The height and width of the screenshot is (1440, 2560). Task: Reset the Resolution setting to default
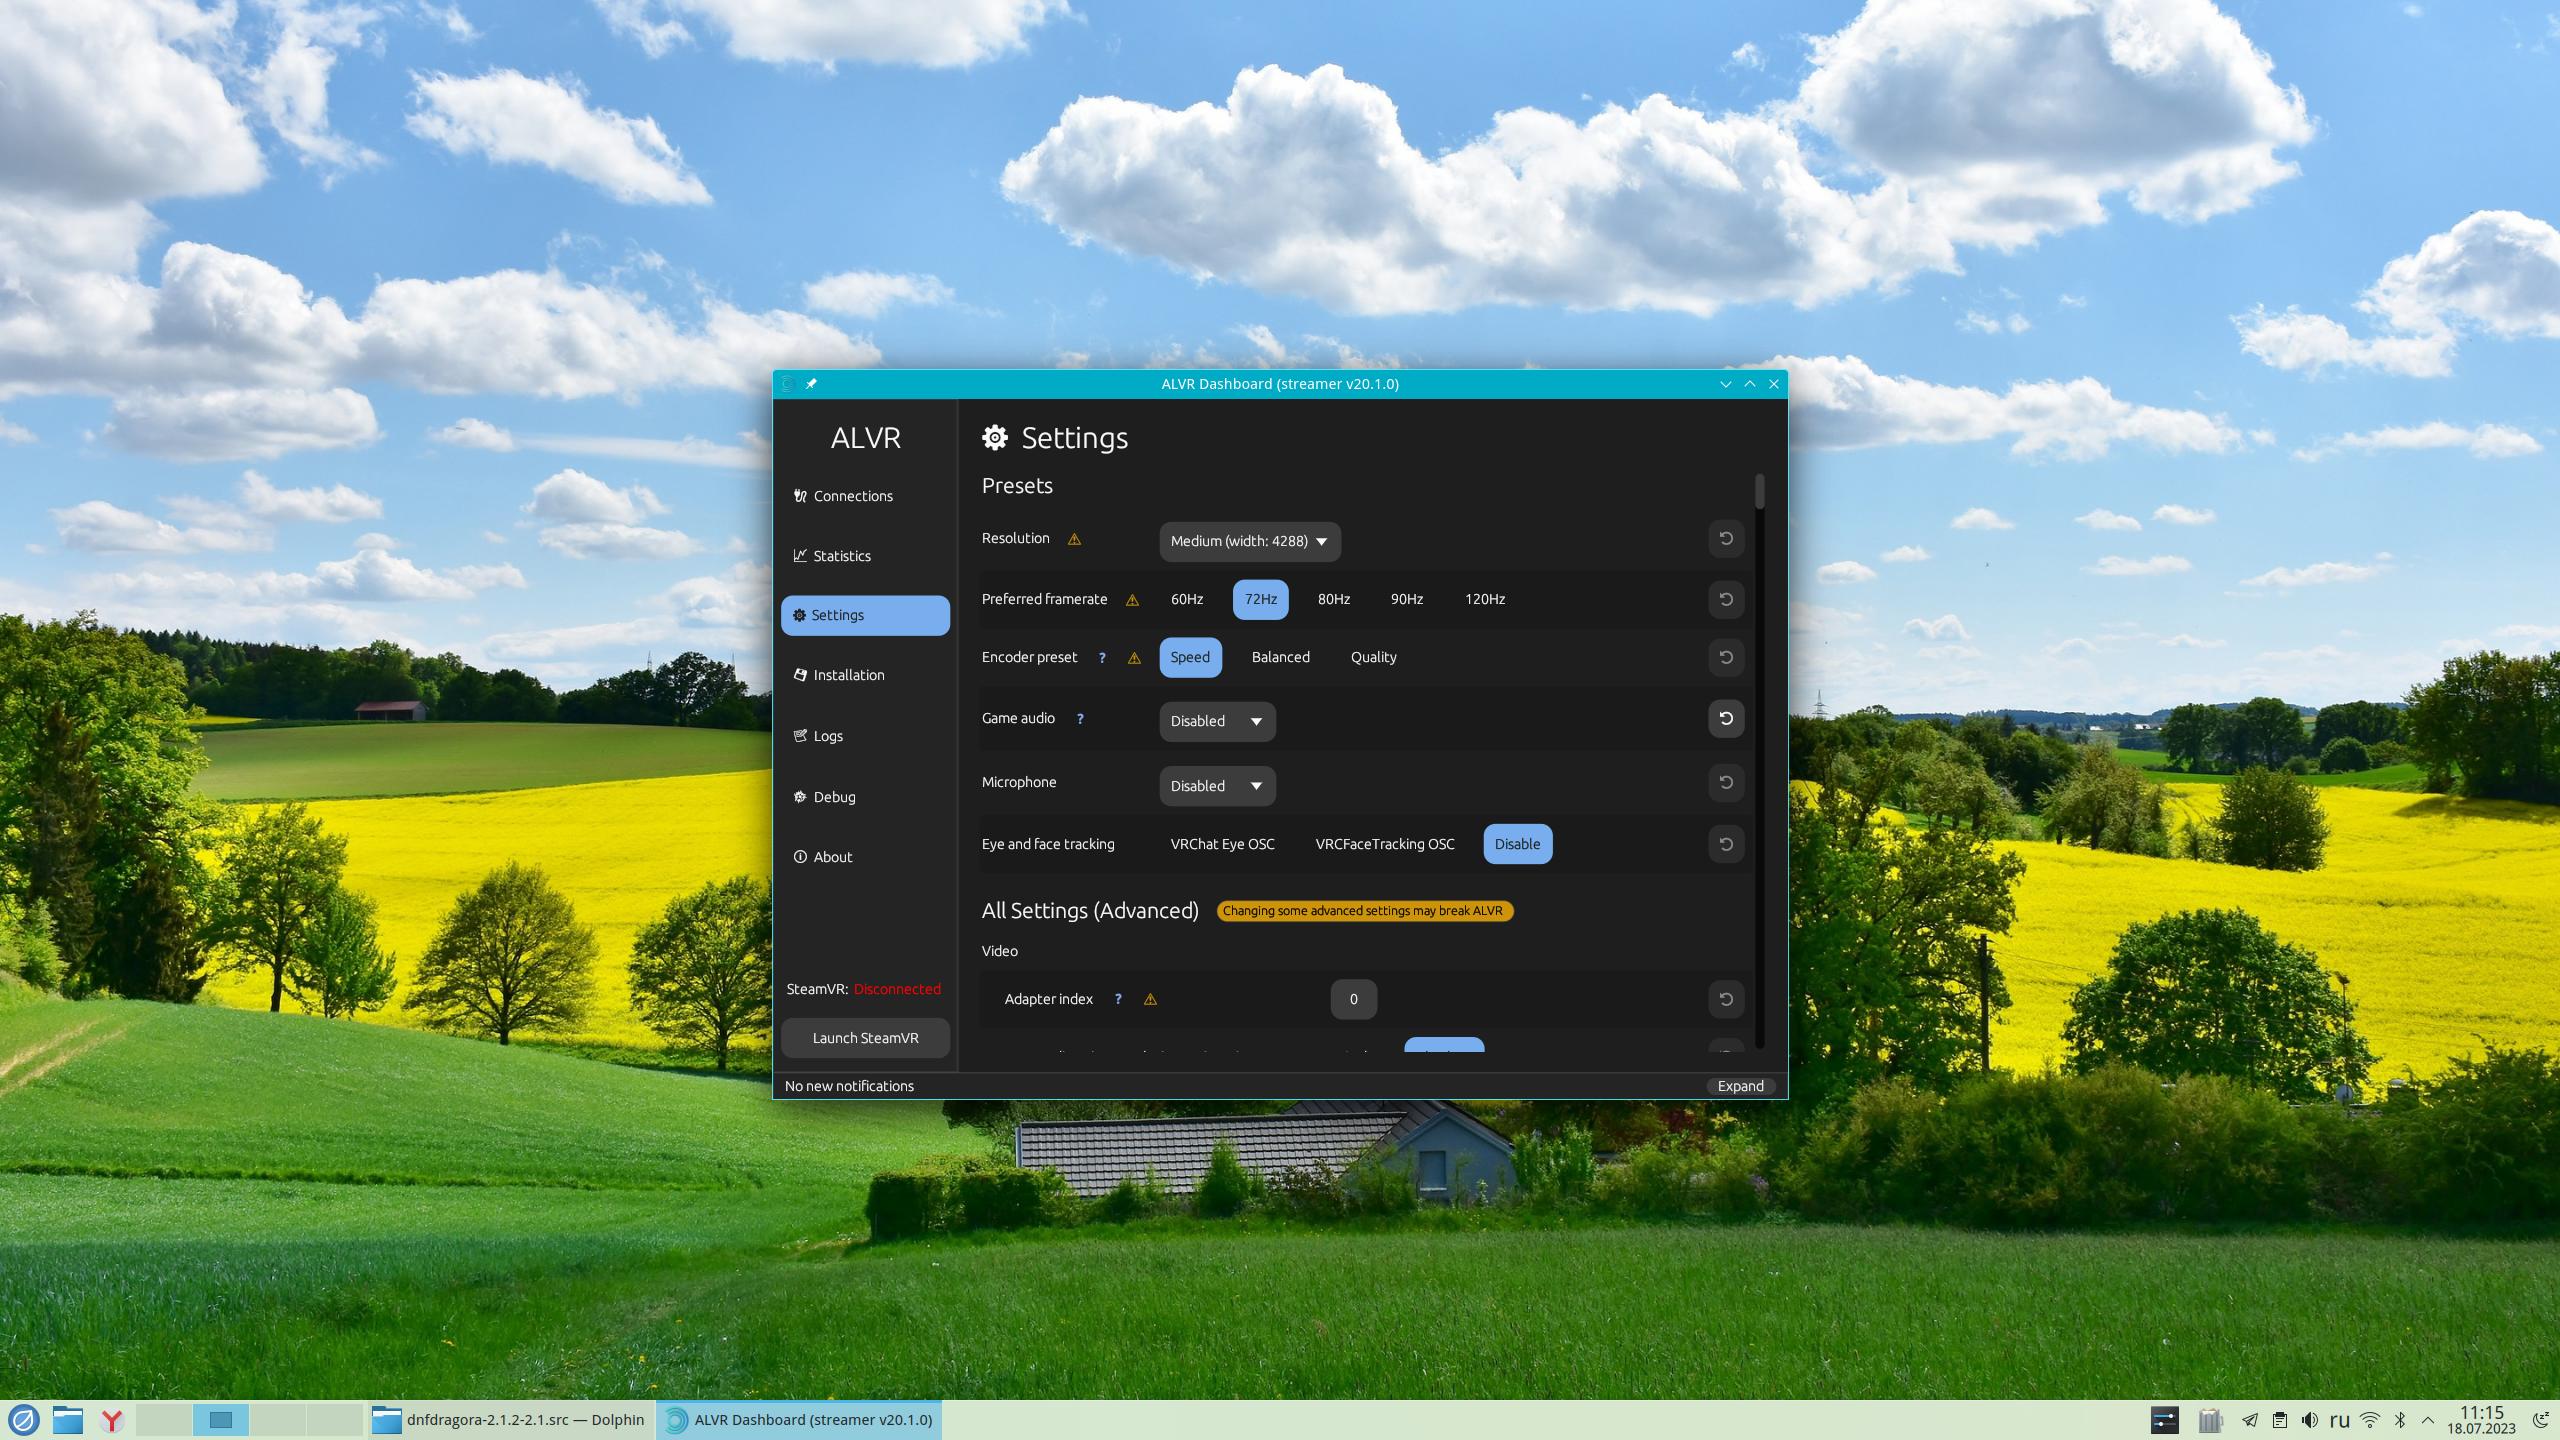1725,539
